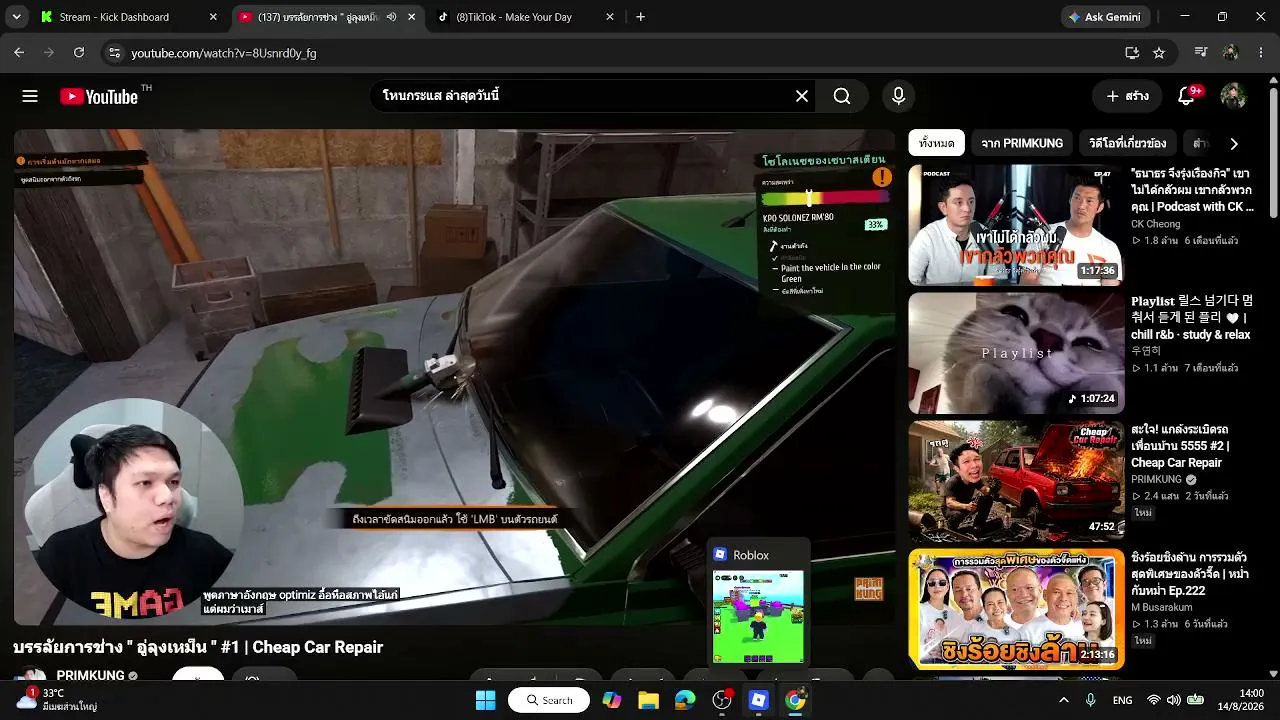
Task: Mute the YouTube tab audio speaker icon
Action: [x=392, y=17]
